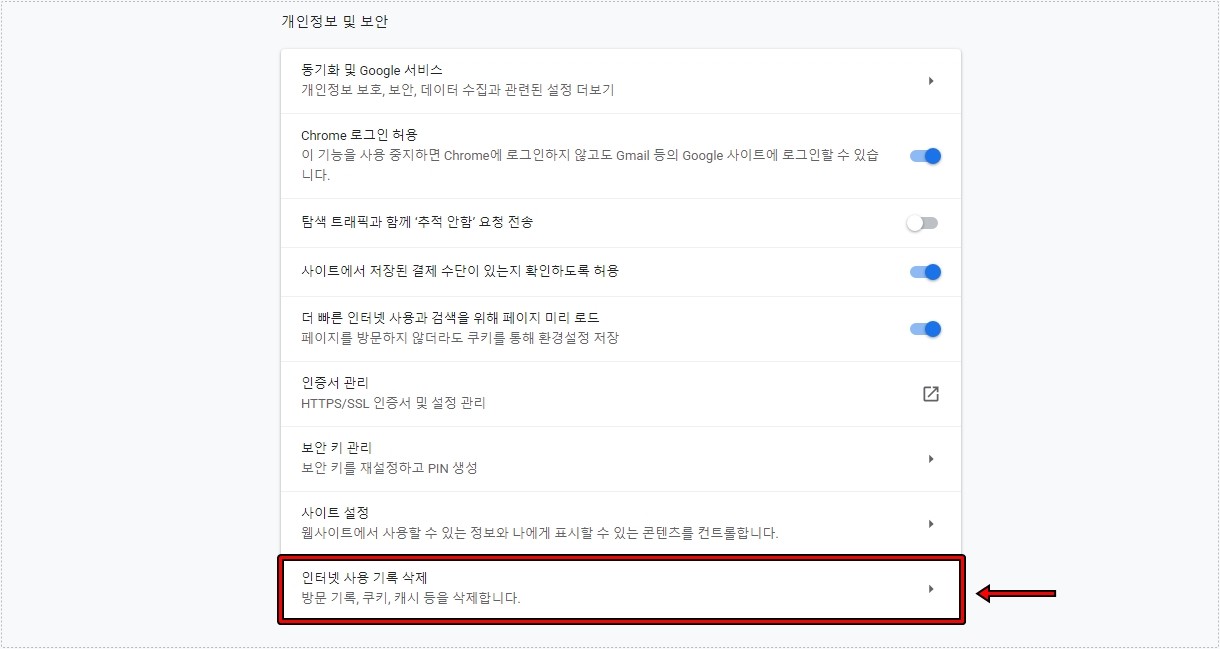Click the arrow icon next to 동기화 및 Google 서비스

click(x=930, y=81)
